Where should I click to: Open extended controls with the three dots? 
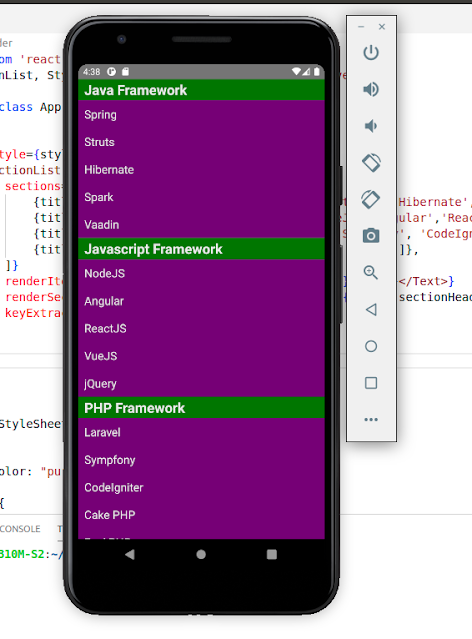coord(371,419)
